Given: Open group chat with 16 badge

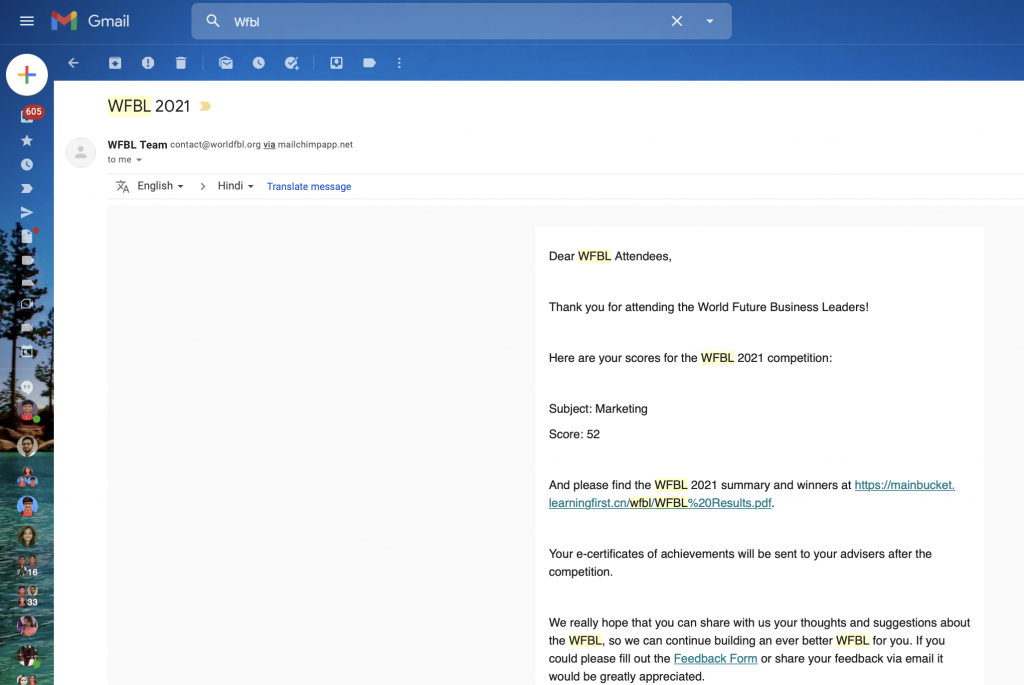Looking at the screenshot, I should pyautogui.click(x=27, y=566).
